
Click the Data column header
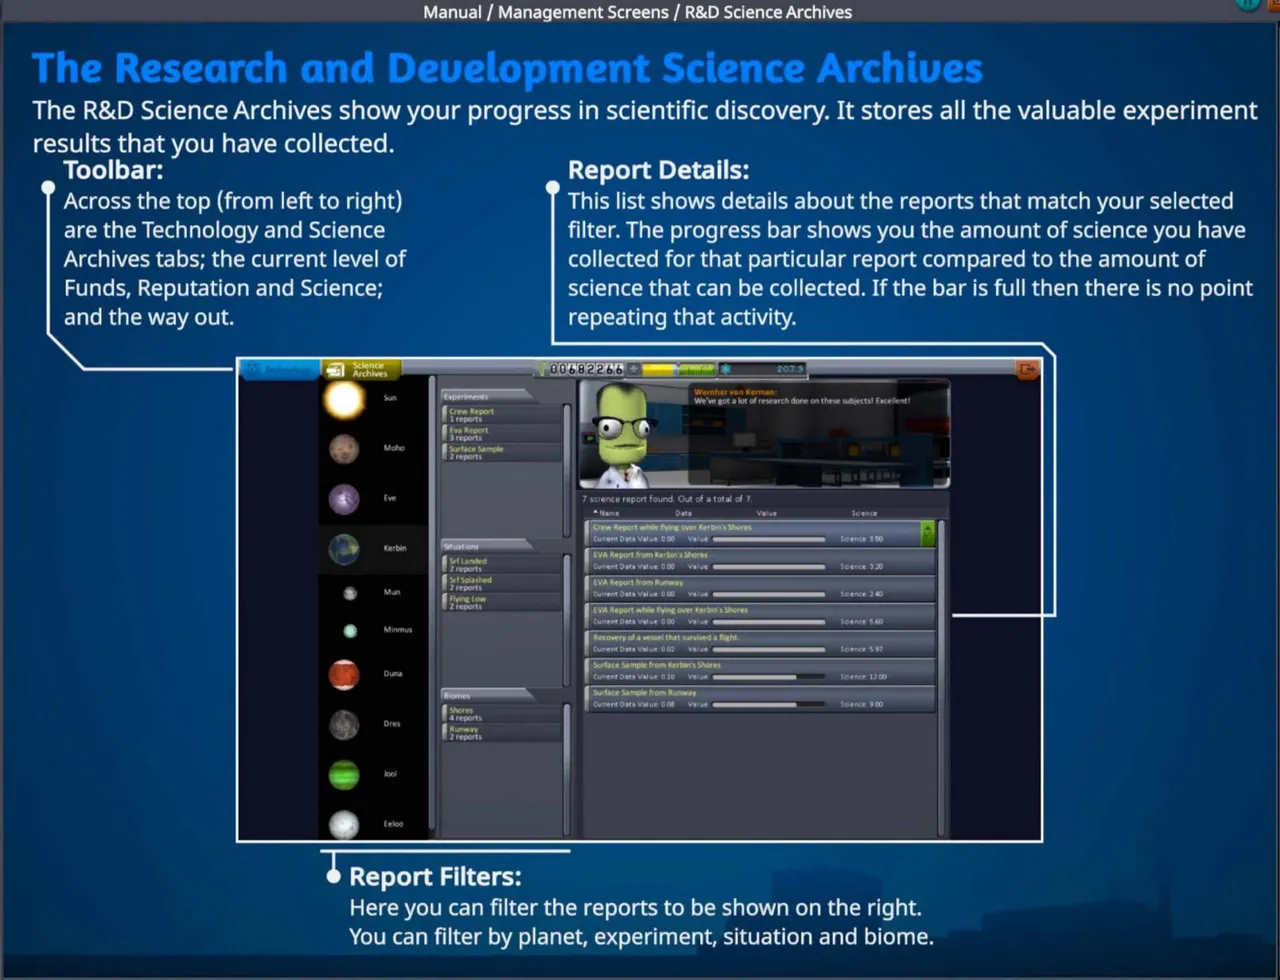click(683, 513)
